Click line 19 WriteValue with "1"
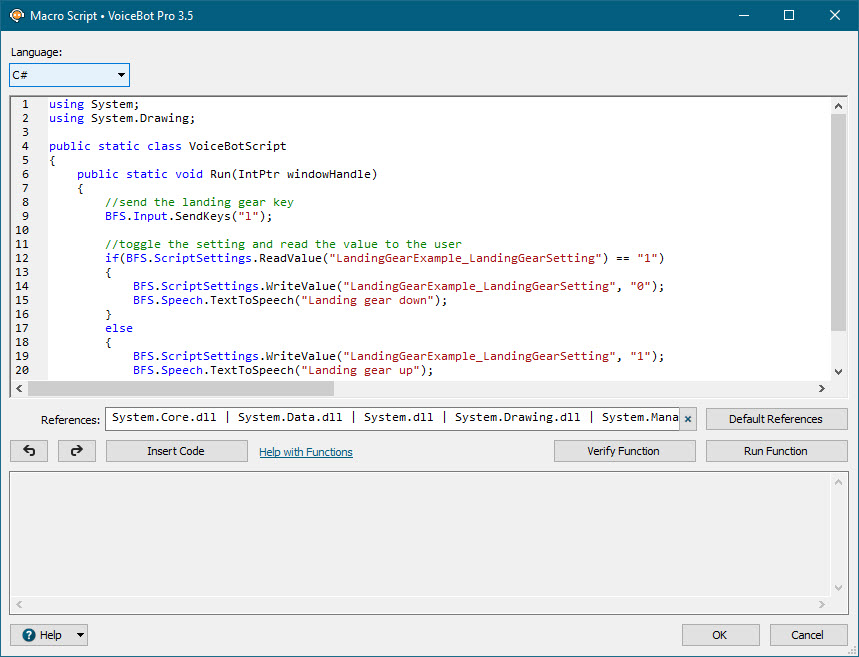859x657 pixels. 398,356
